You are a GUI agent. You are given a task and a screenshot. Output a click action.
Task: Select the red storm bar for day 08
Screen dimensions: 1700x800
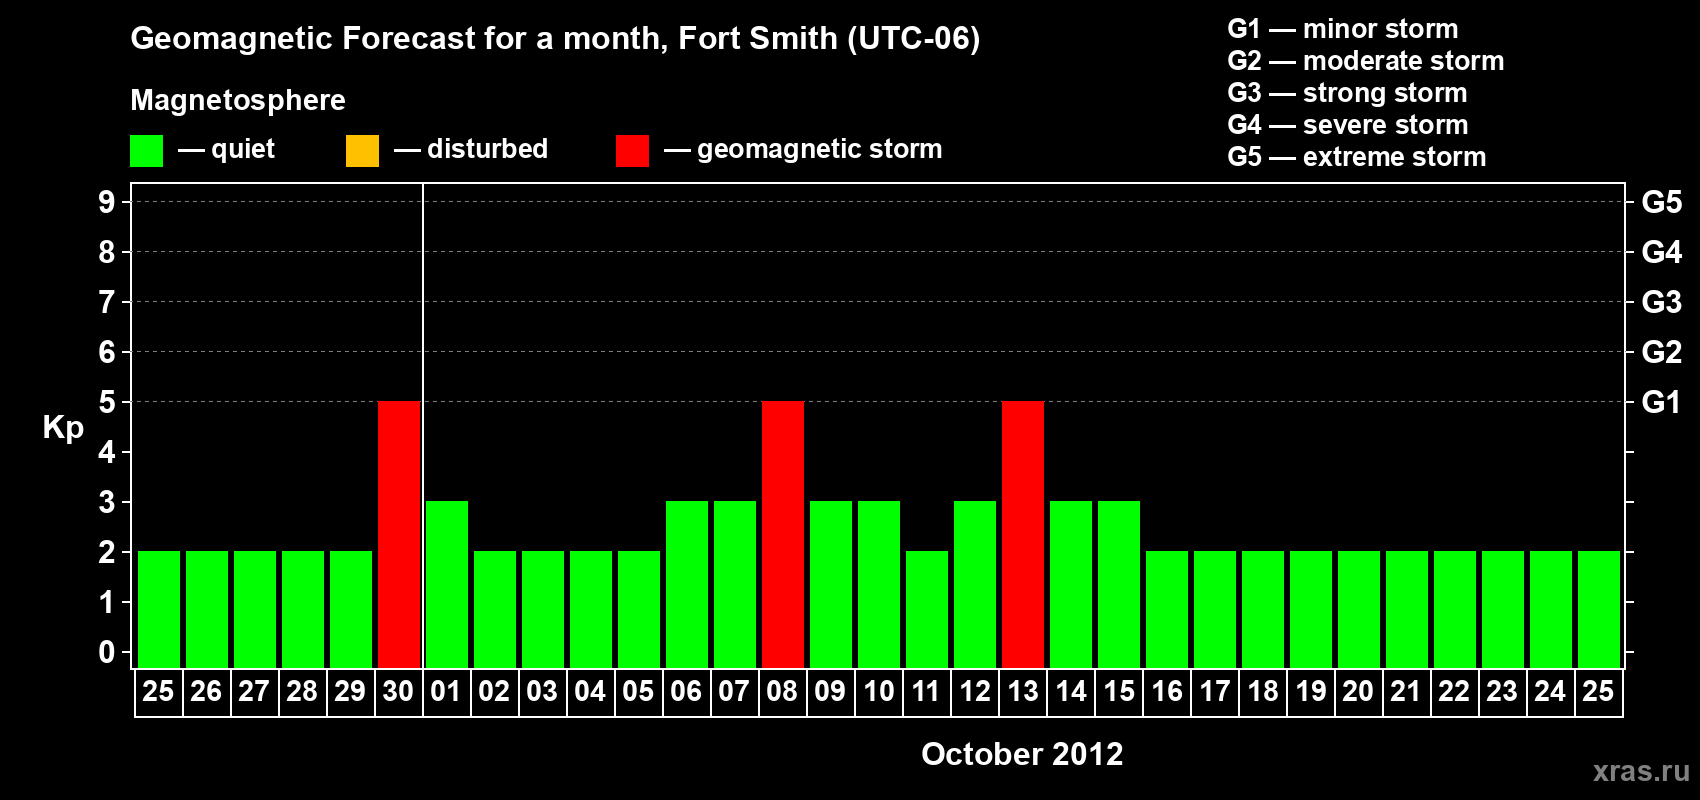783,534
